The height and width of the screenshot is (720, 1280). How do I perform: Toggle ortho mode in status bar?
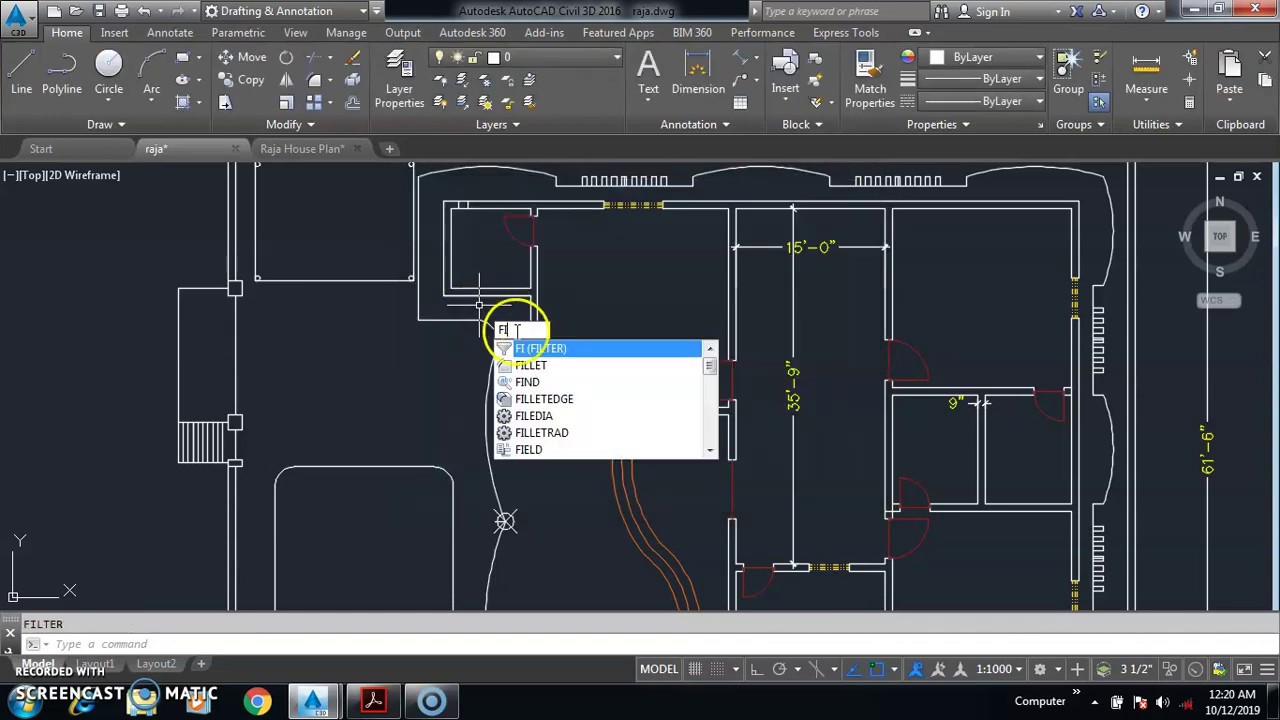point(757,669)
